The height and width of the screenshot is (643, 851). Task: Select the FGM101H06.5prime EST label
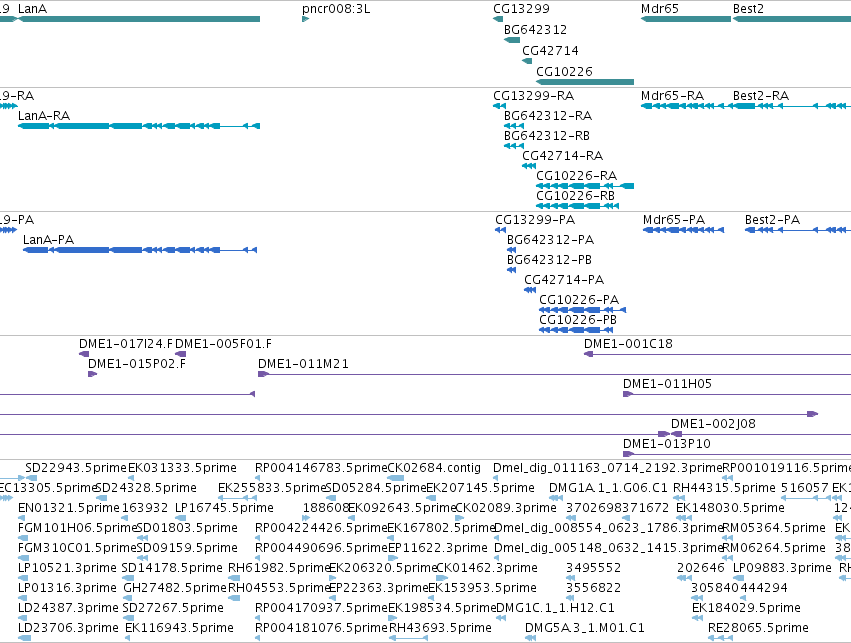pyautogui.click(x=77, y=528)
